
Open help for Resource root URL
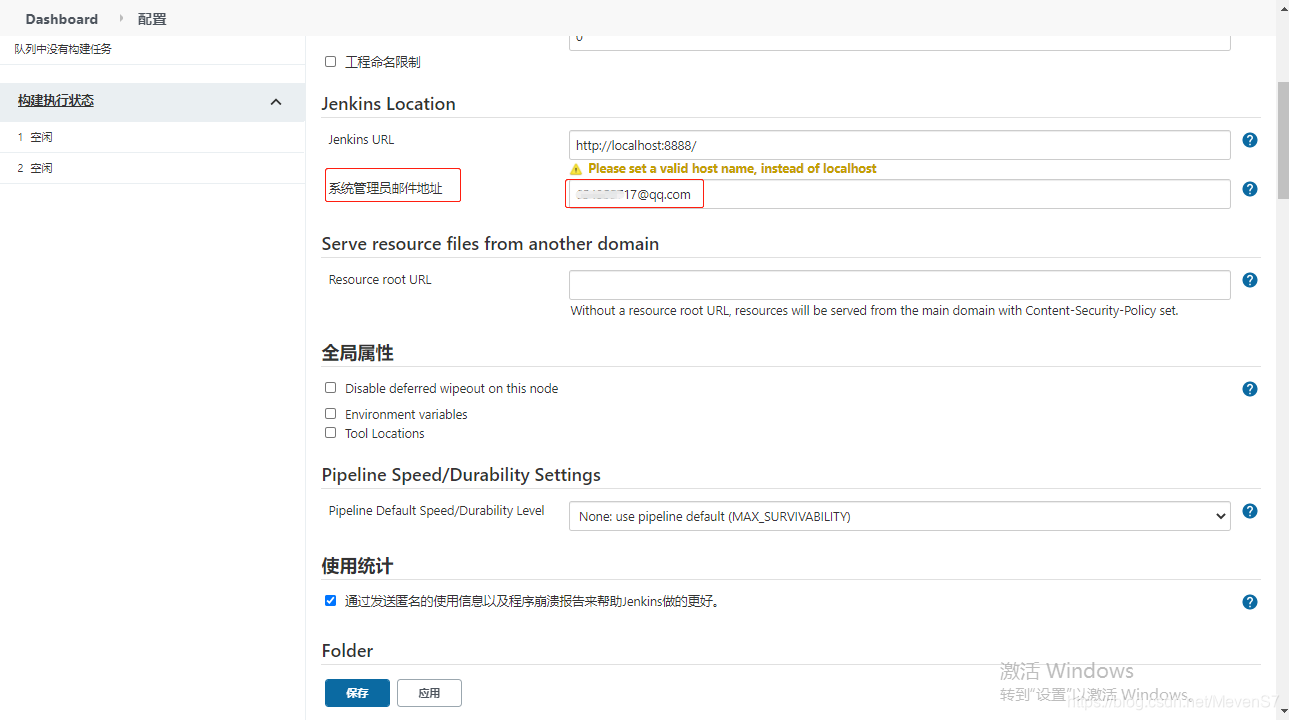pyautogui.click(x=1249, y=280)
